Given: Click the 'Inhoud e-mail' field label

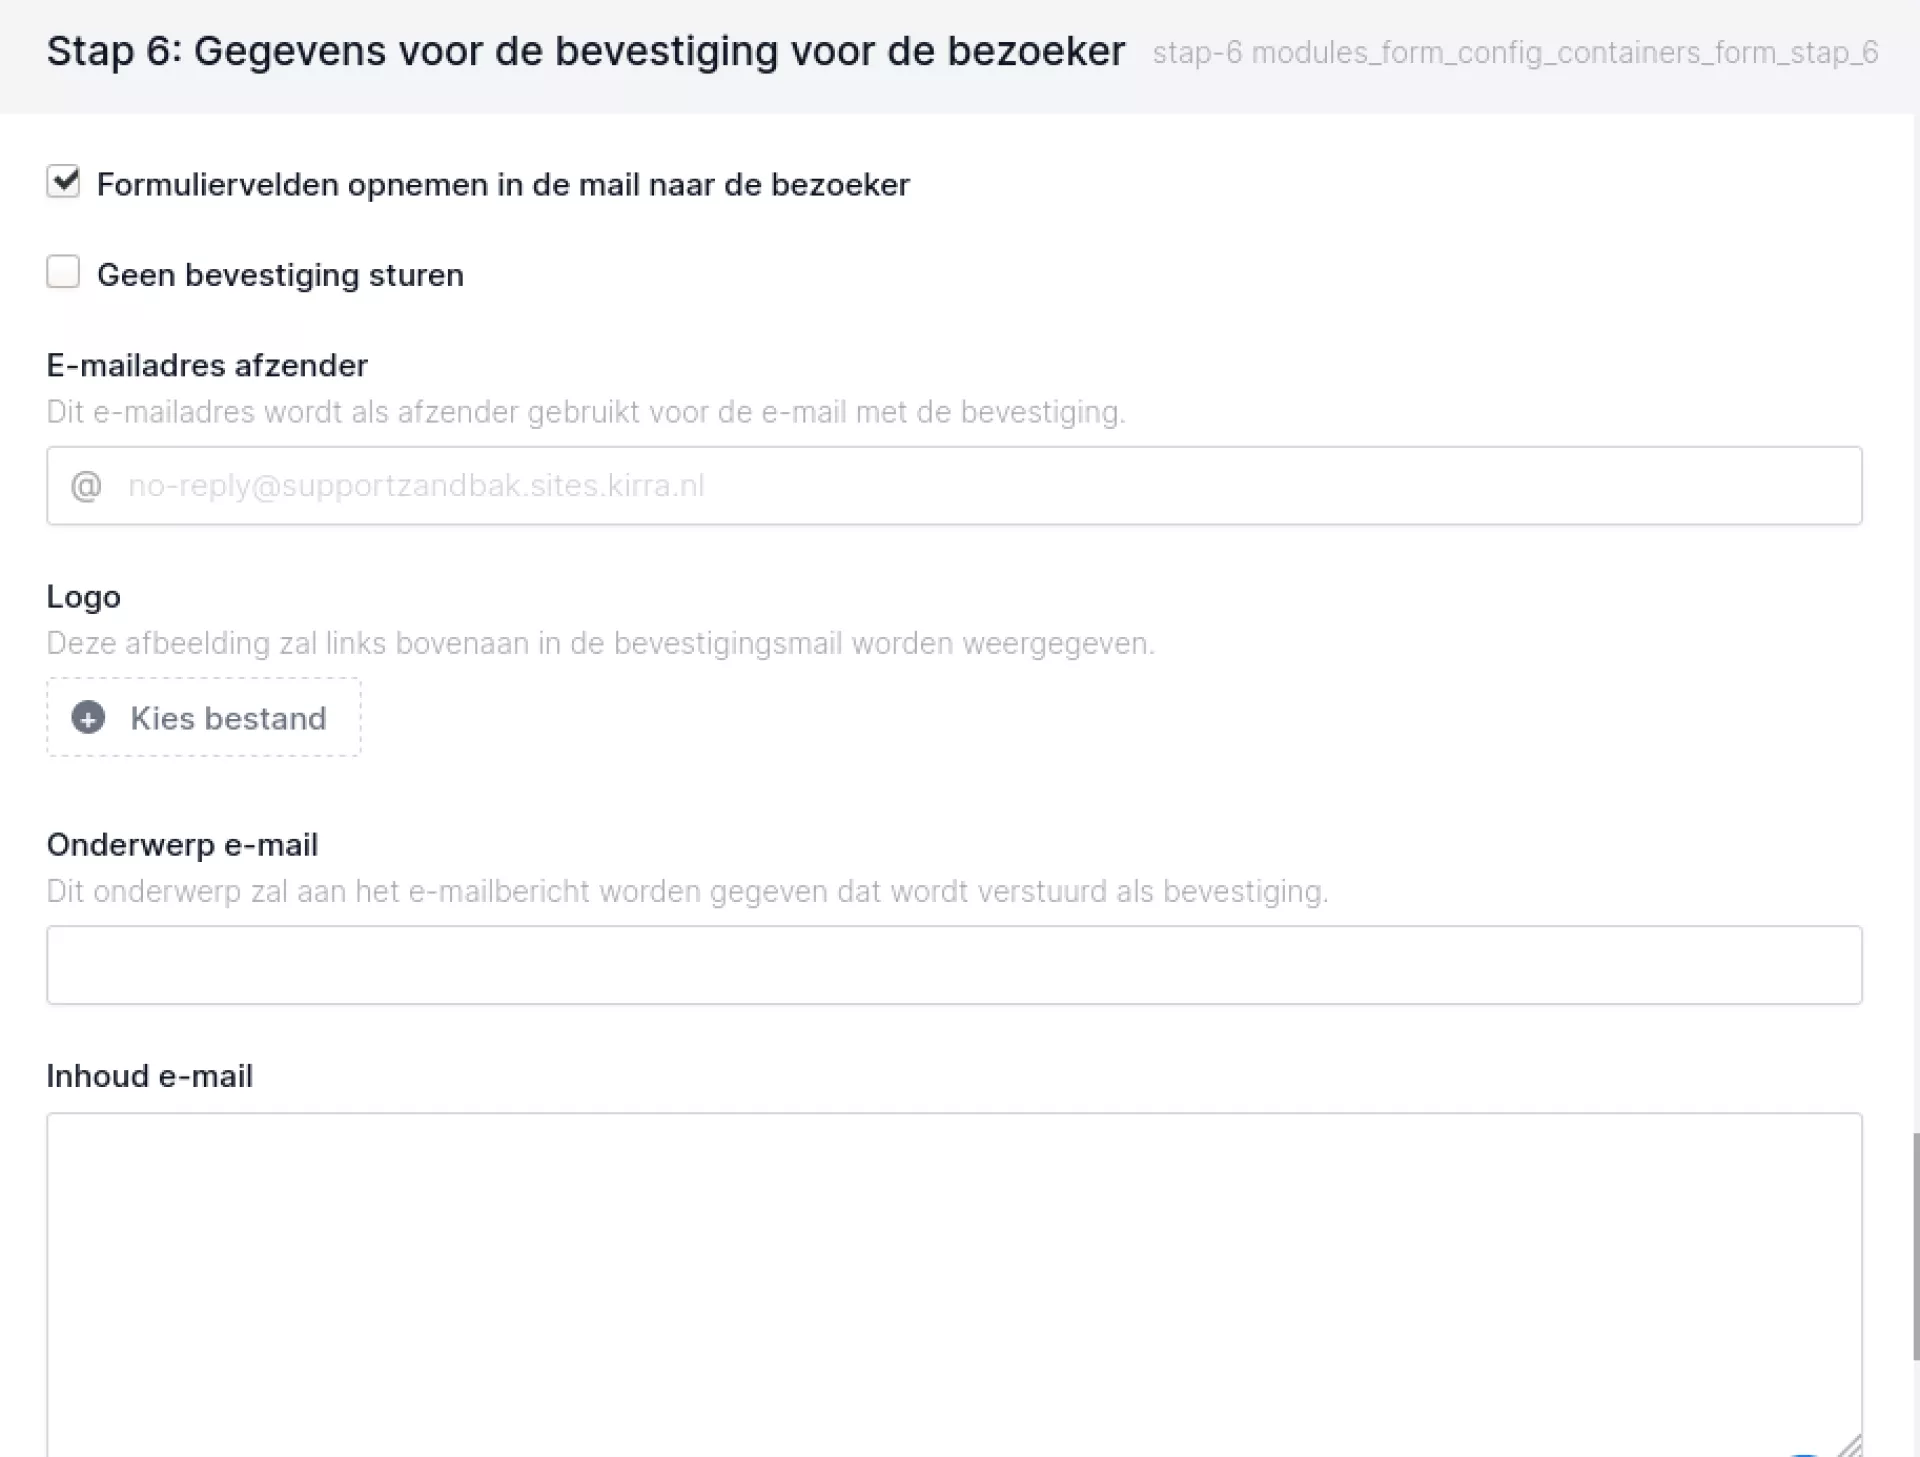Looking at the screenshot, I should coord(150,1076).
